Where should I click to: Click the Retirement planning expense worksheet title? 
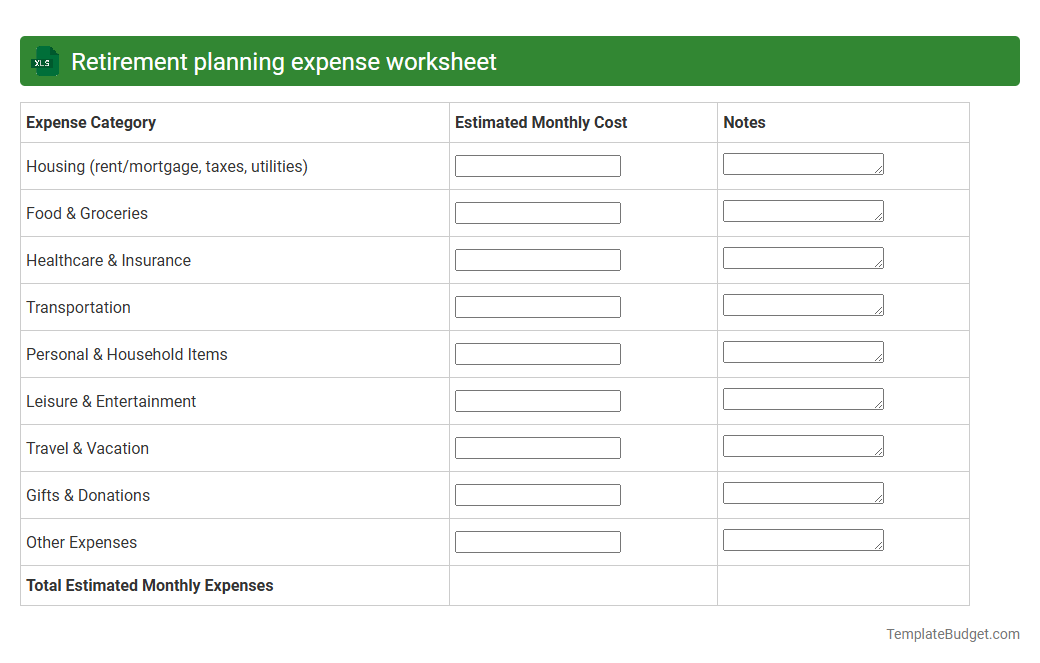click(x=283, y=61)
